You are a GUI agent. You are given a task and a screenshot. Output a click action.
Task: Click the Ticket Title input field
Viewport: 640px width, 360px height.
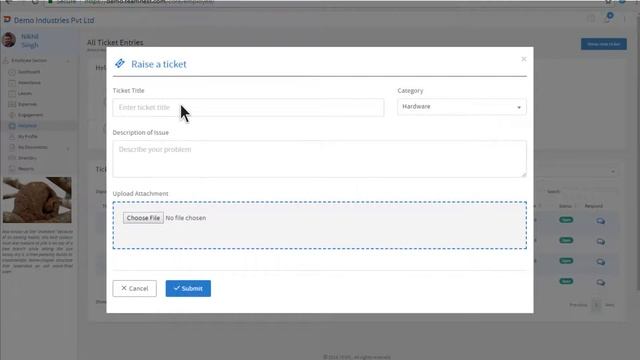click(x=248, y=107)
